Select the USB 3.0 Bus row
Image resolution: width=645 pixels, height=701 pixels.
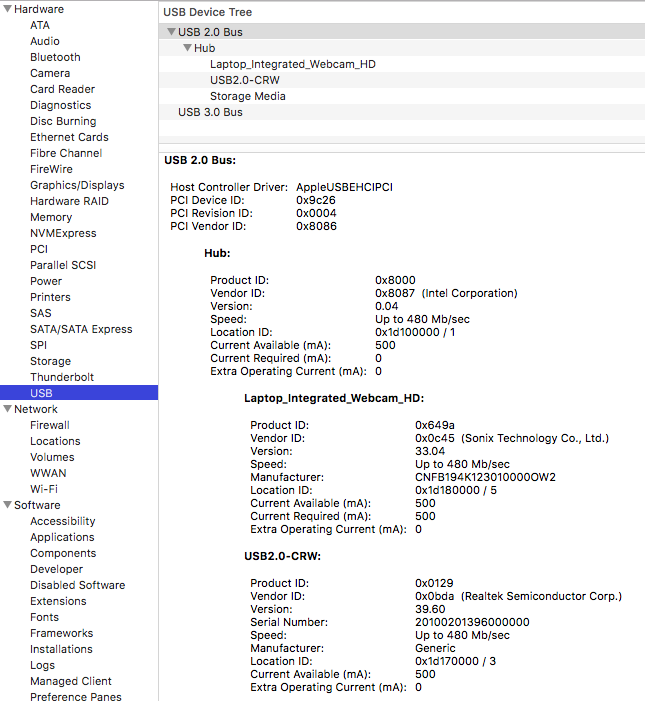pyautogui.click(x=210, y=112)
